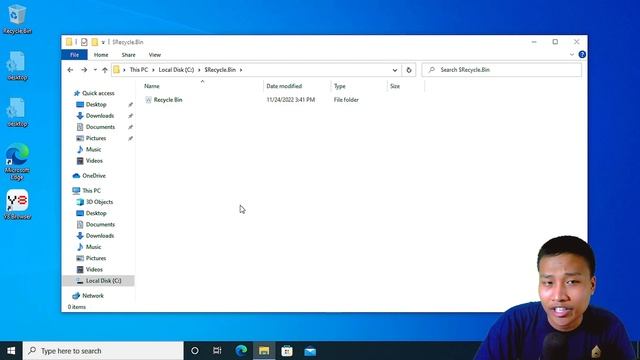Open Desktop under This PC
The image size is (640, 360).
(x=96, y=213)
